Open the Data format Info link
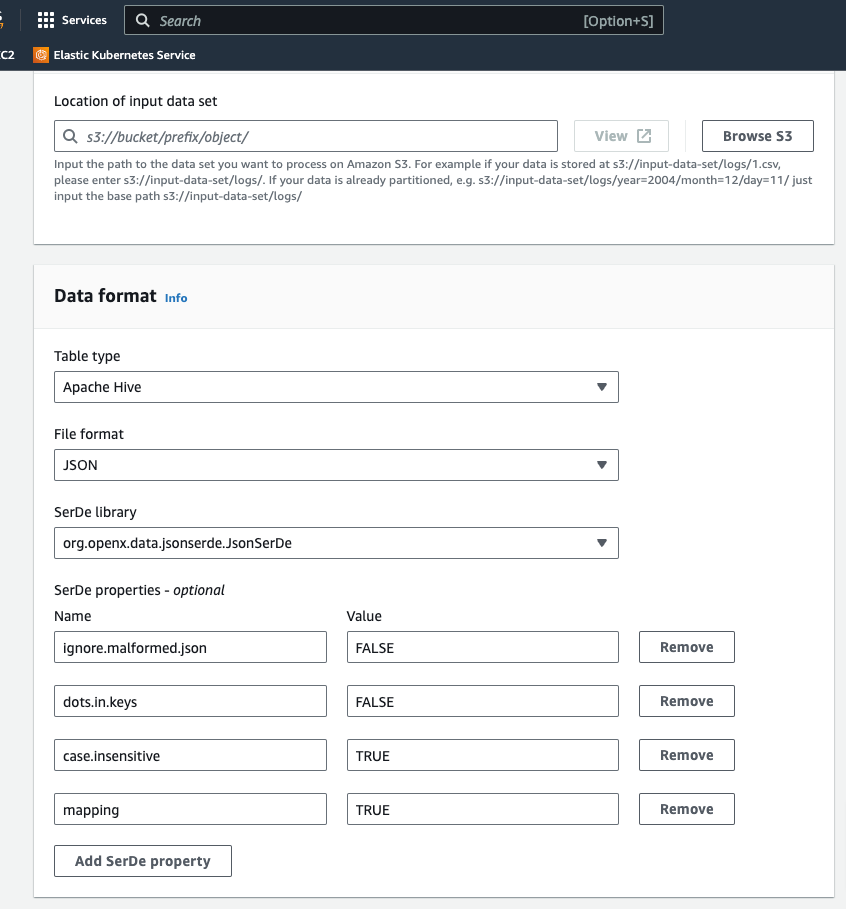Screen dimensions: 846x909 pyautogui.click(x=176, y=298)
